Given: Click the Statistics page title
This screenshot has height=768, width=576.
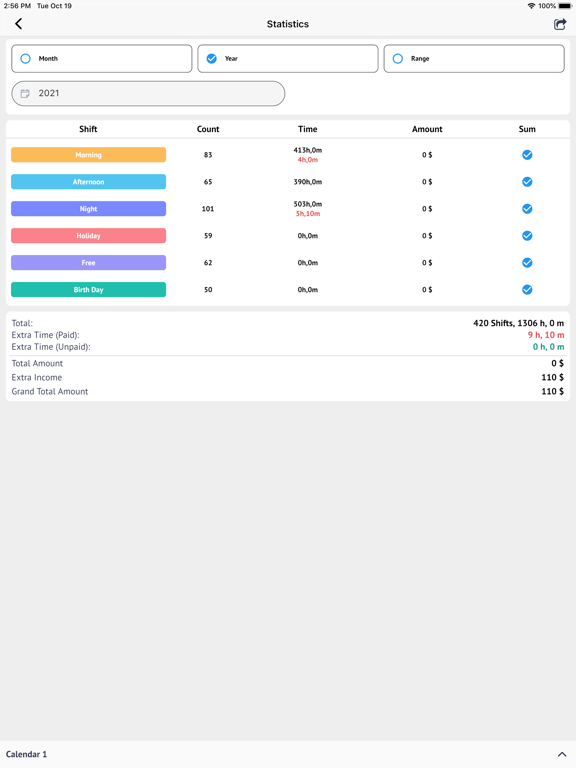Looking at the screenshot, I should 288,24.
